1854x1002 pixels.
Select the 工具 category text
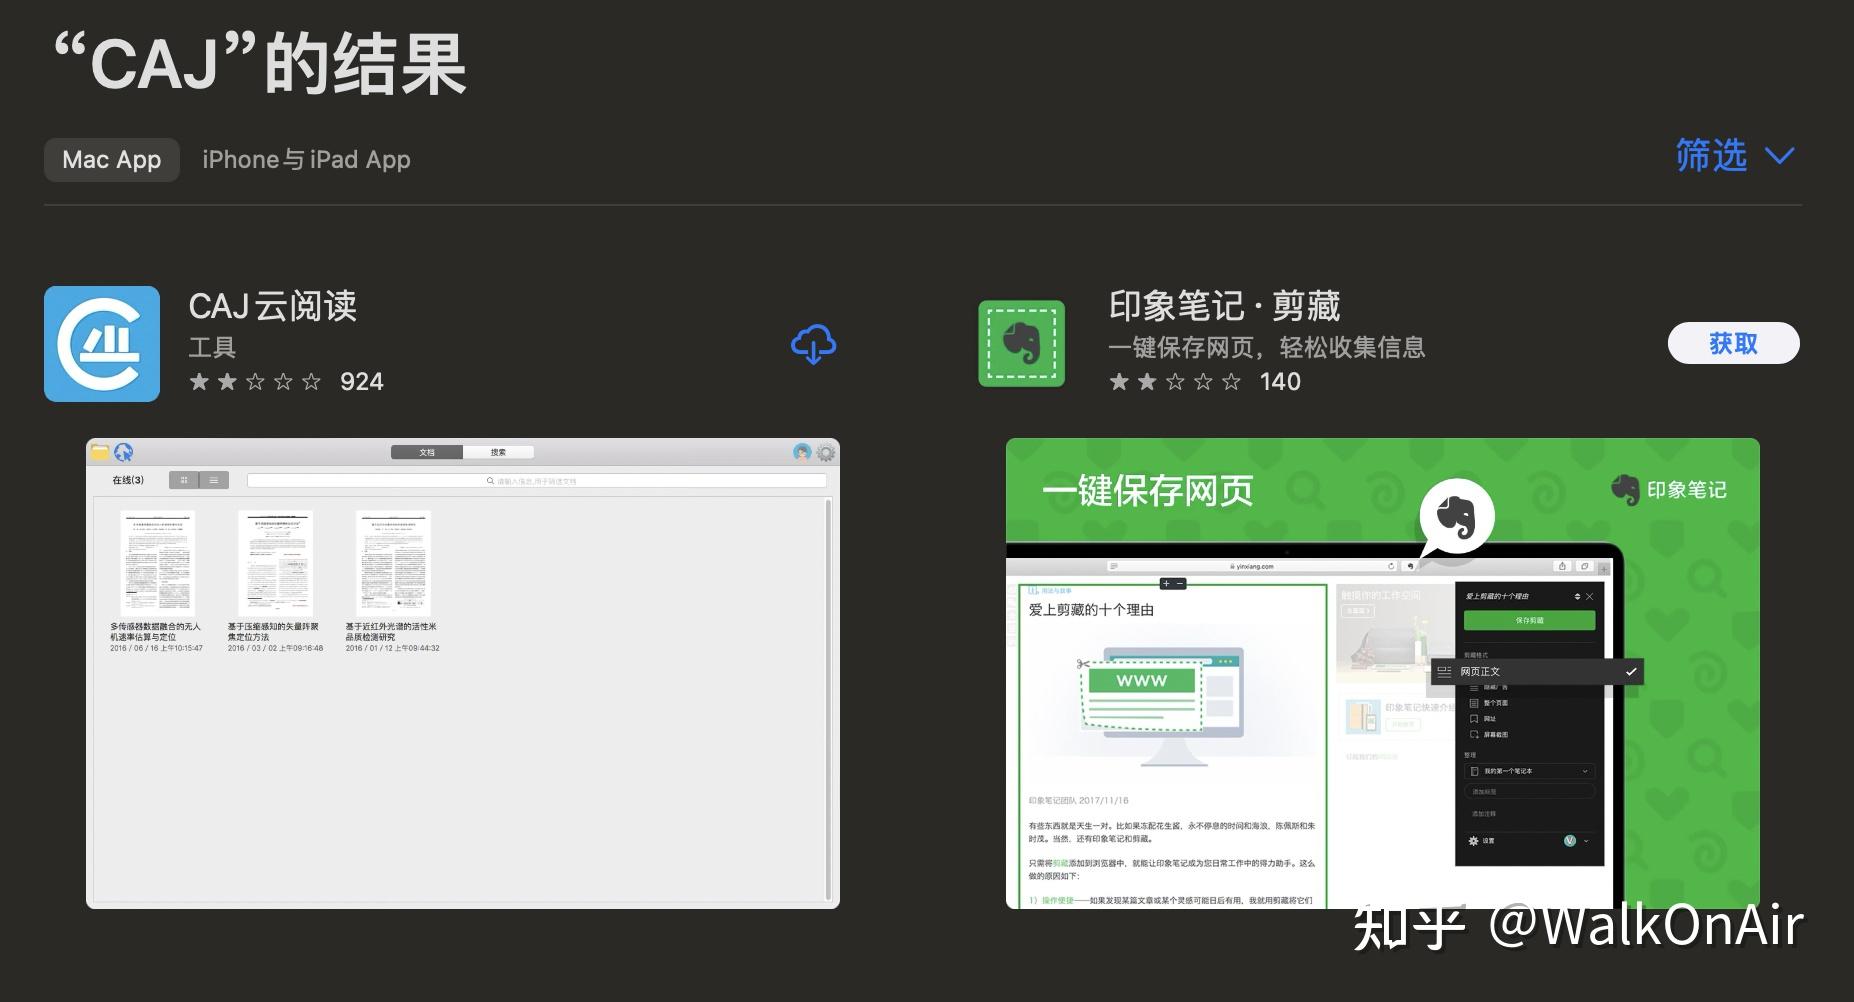tap(212, 347)
